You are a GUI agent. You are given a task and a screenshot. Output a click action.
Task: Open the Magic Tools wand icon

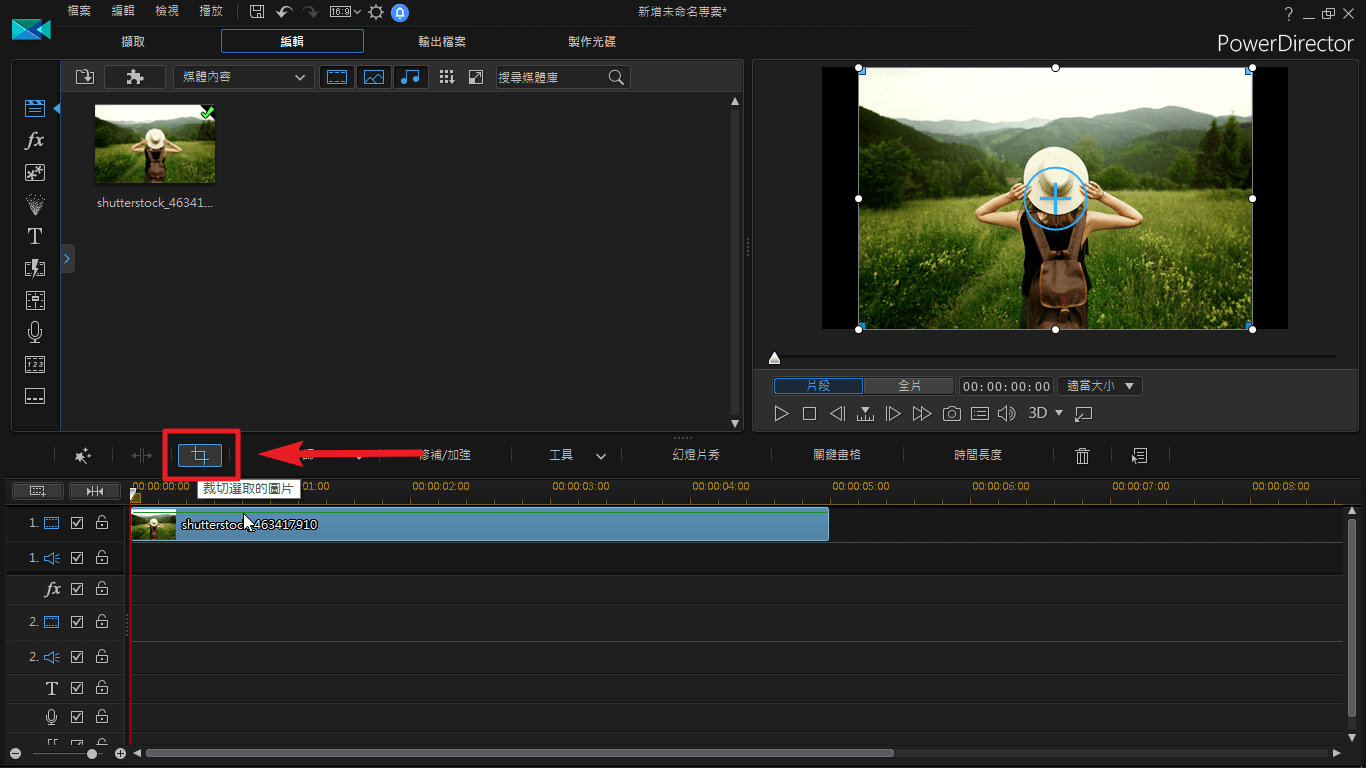click(83, 456)
